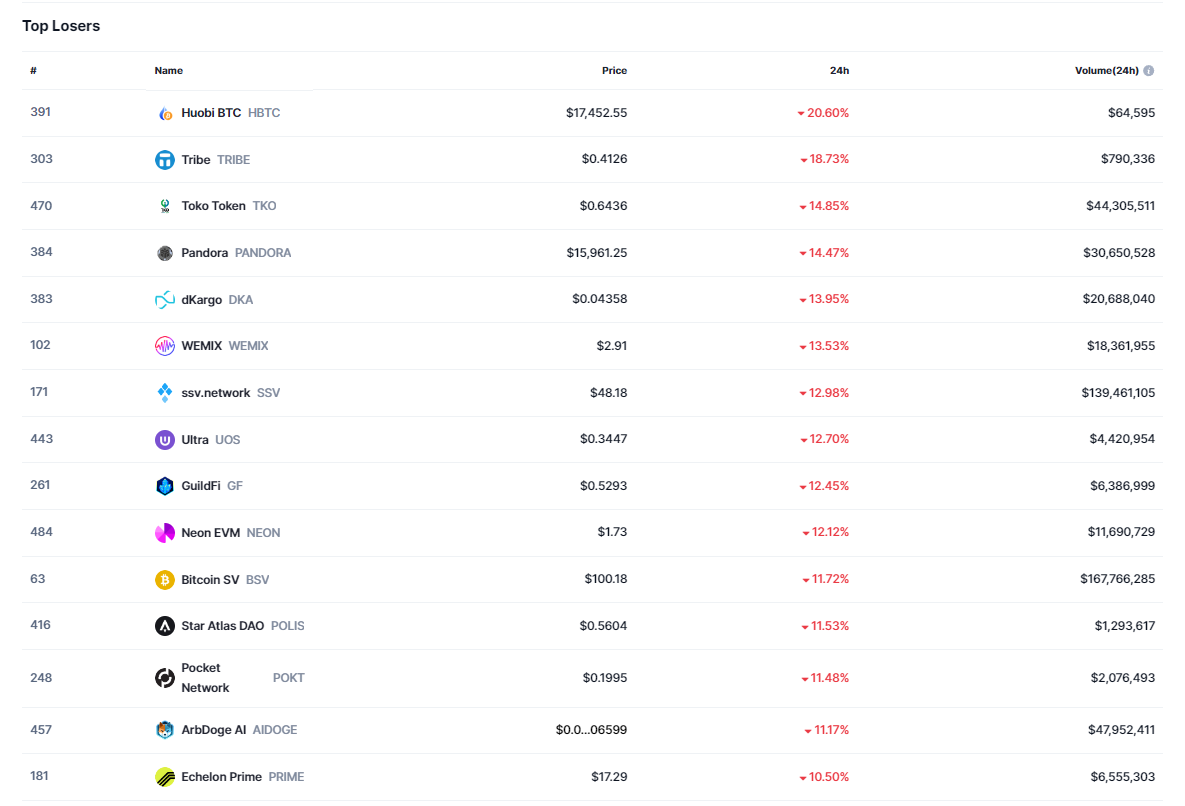Click the Tribe coin logo
The width and height of the screenshot is (1185, 806).
(165, 160)
